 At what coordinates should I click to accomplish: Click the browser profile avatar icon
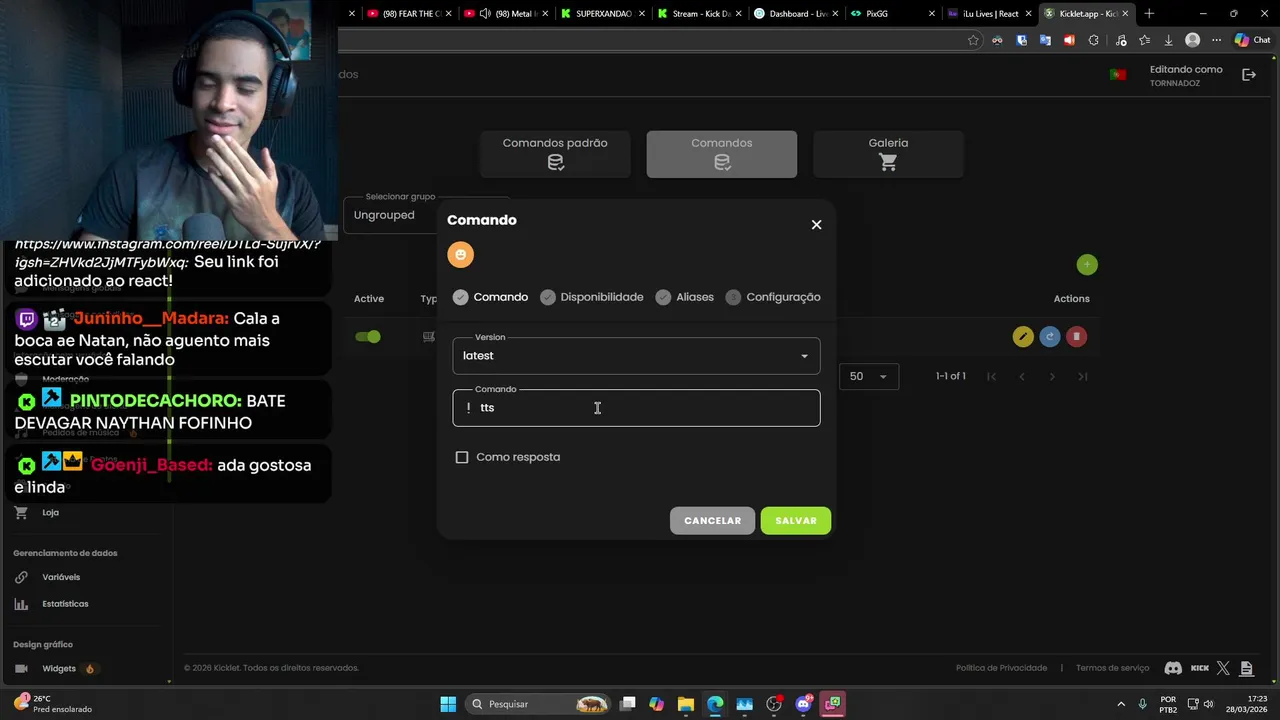(1192, 41)
